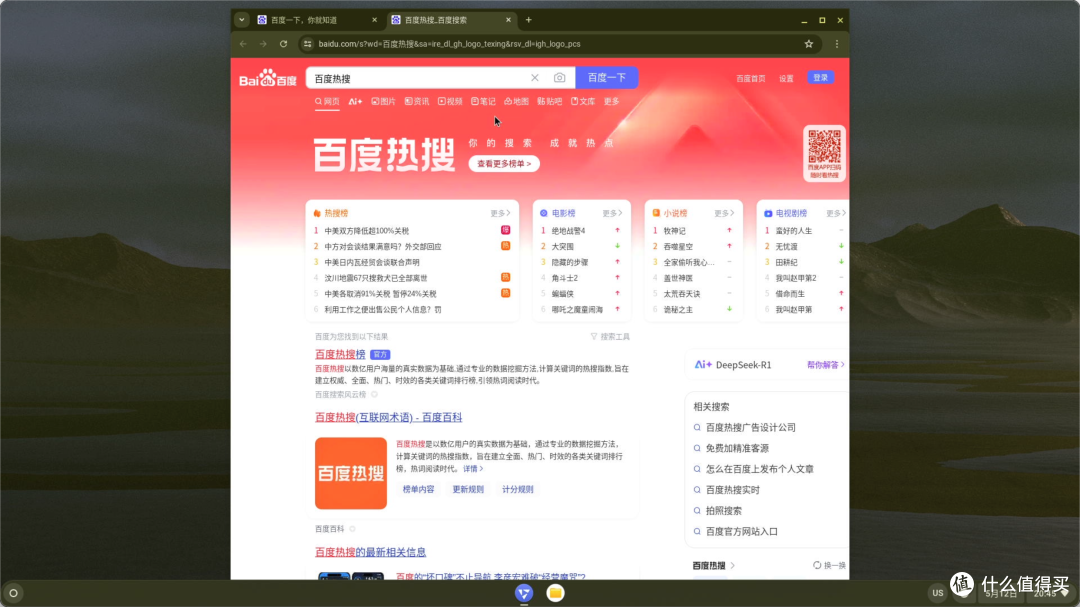Reload the page
The image size is (1080, 607).
pyautogui.click(x=283, y=44)
